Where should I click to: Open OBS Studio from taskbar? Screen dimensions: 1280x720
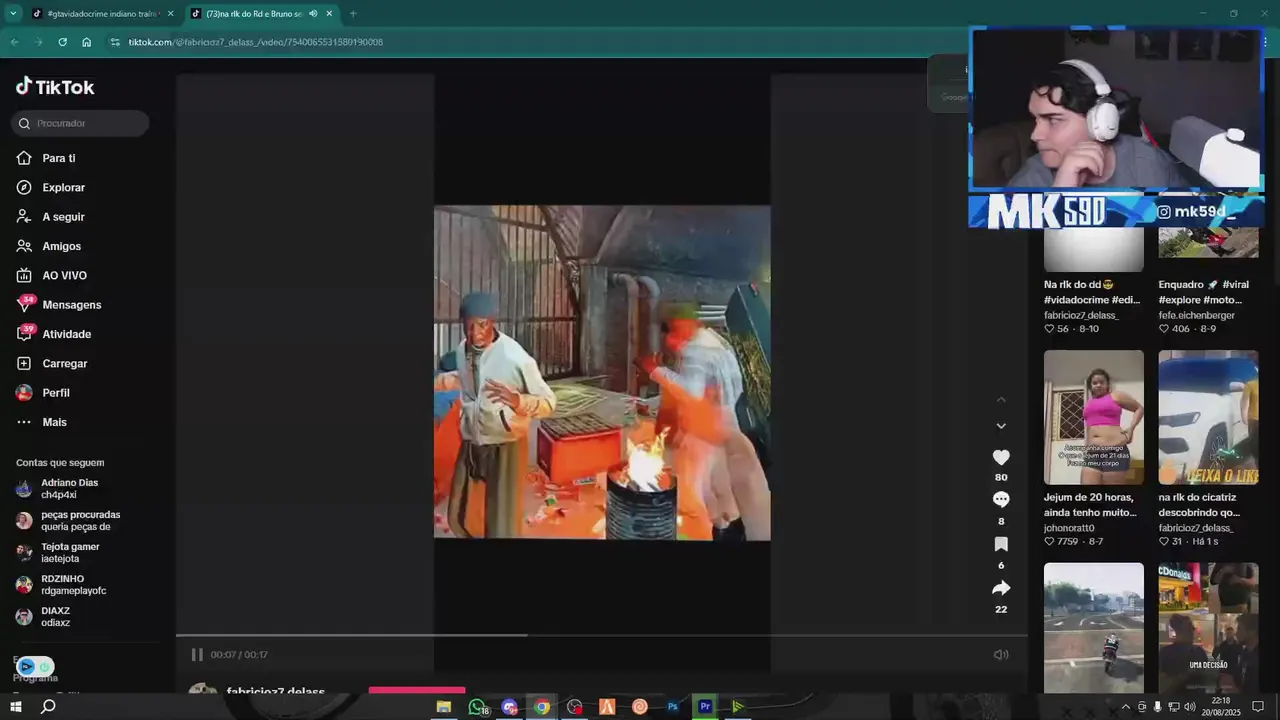(x=574, y=707)
